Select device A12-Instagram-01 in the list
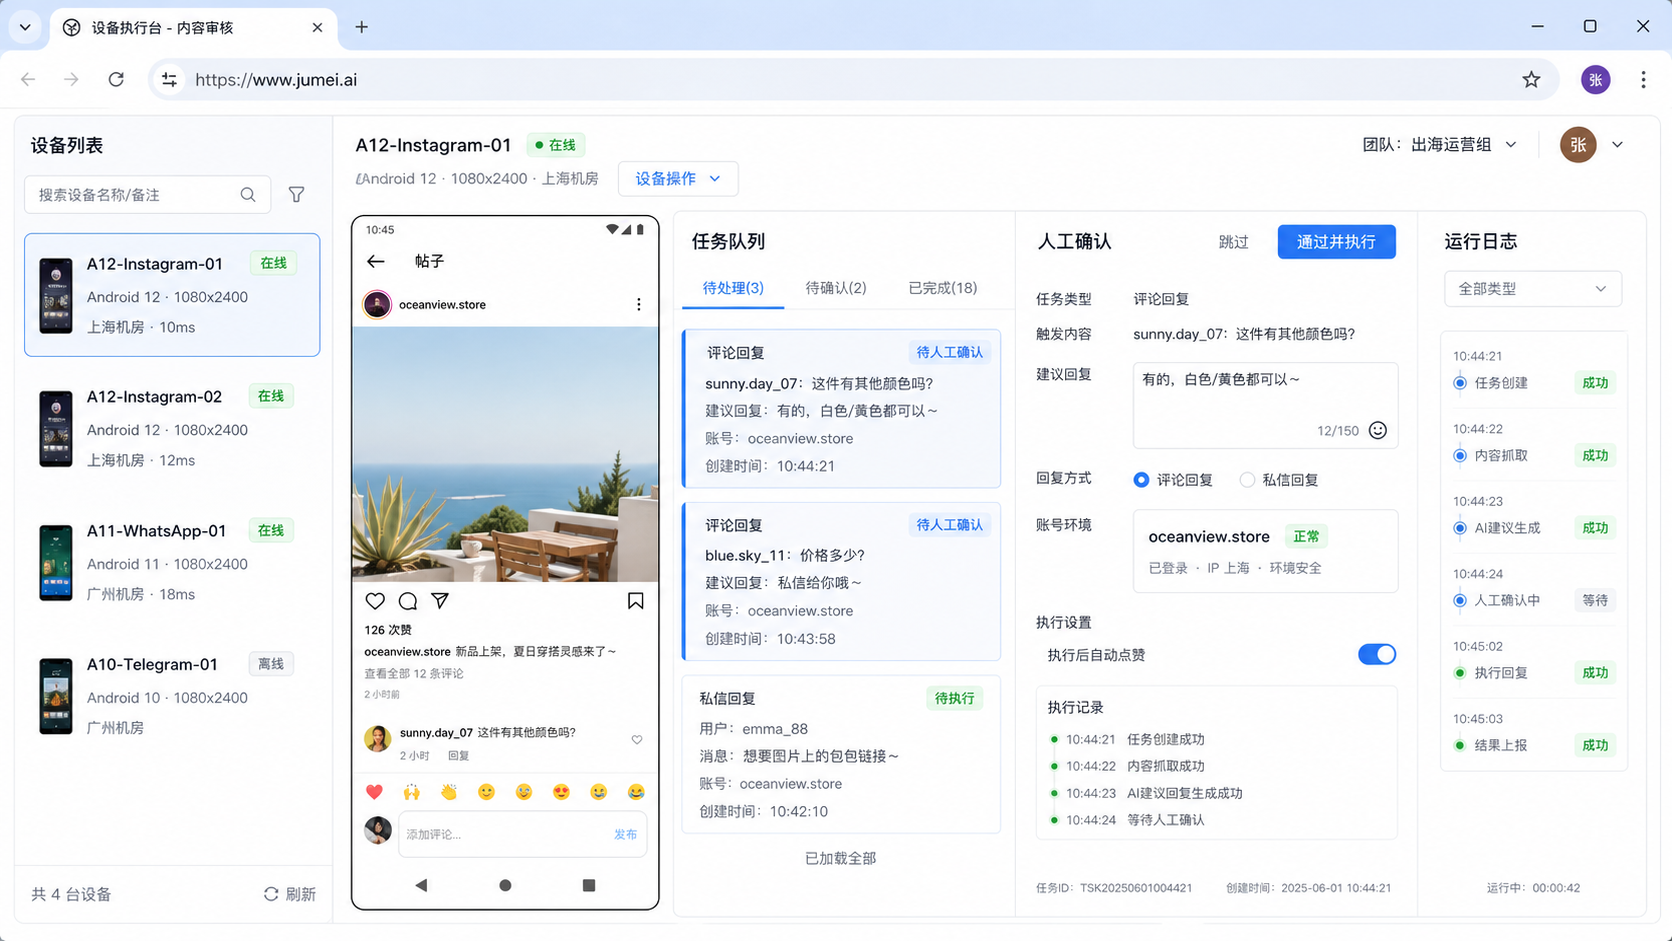The image size is (1672, 941). (172, 295)
